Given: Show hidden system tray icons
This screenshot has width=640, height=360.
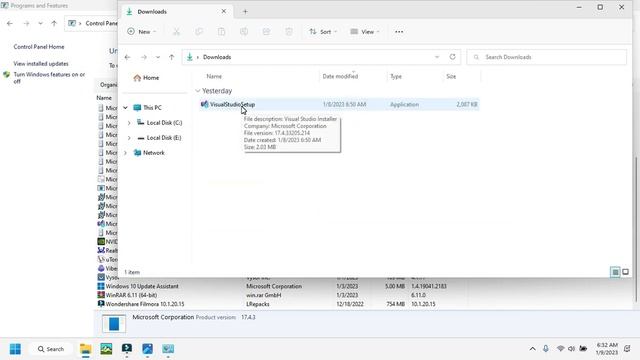Looking at the screenshot, I should pos(532,349).
